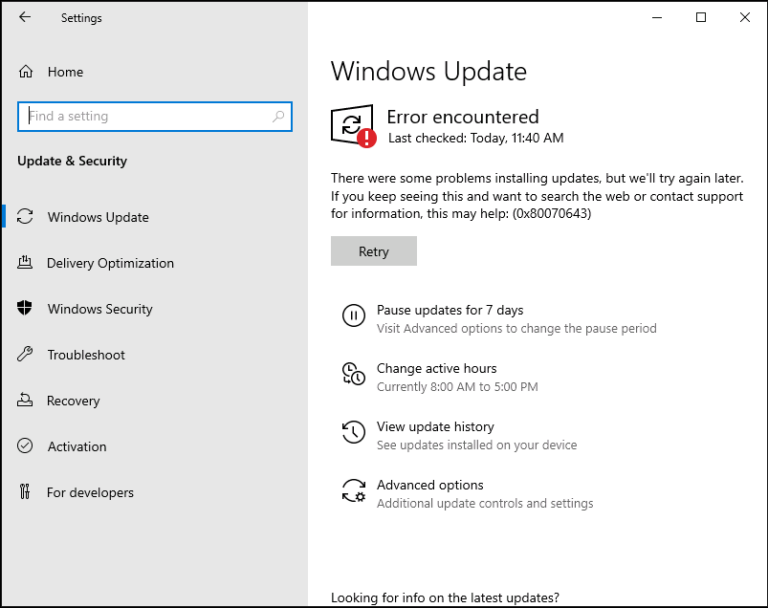Click the Pause updates for 7 days link
The height and width of the screenshot is (608, 768).
[450, 310]
